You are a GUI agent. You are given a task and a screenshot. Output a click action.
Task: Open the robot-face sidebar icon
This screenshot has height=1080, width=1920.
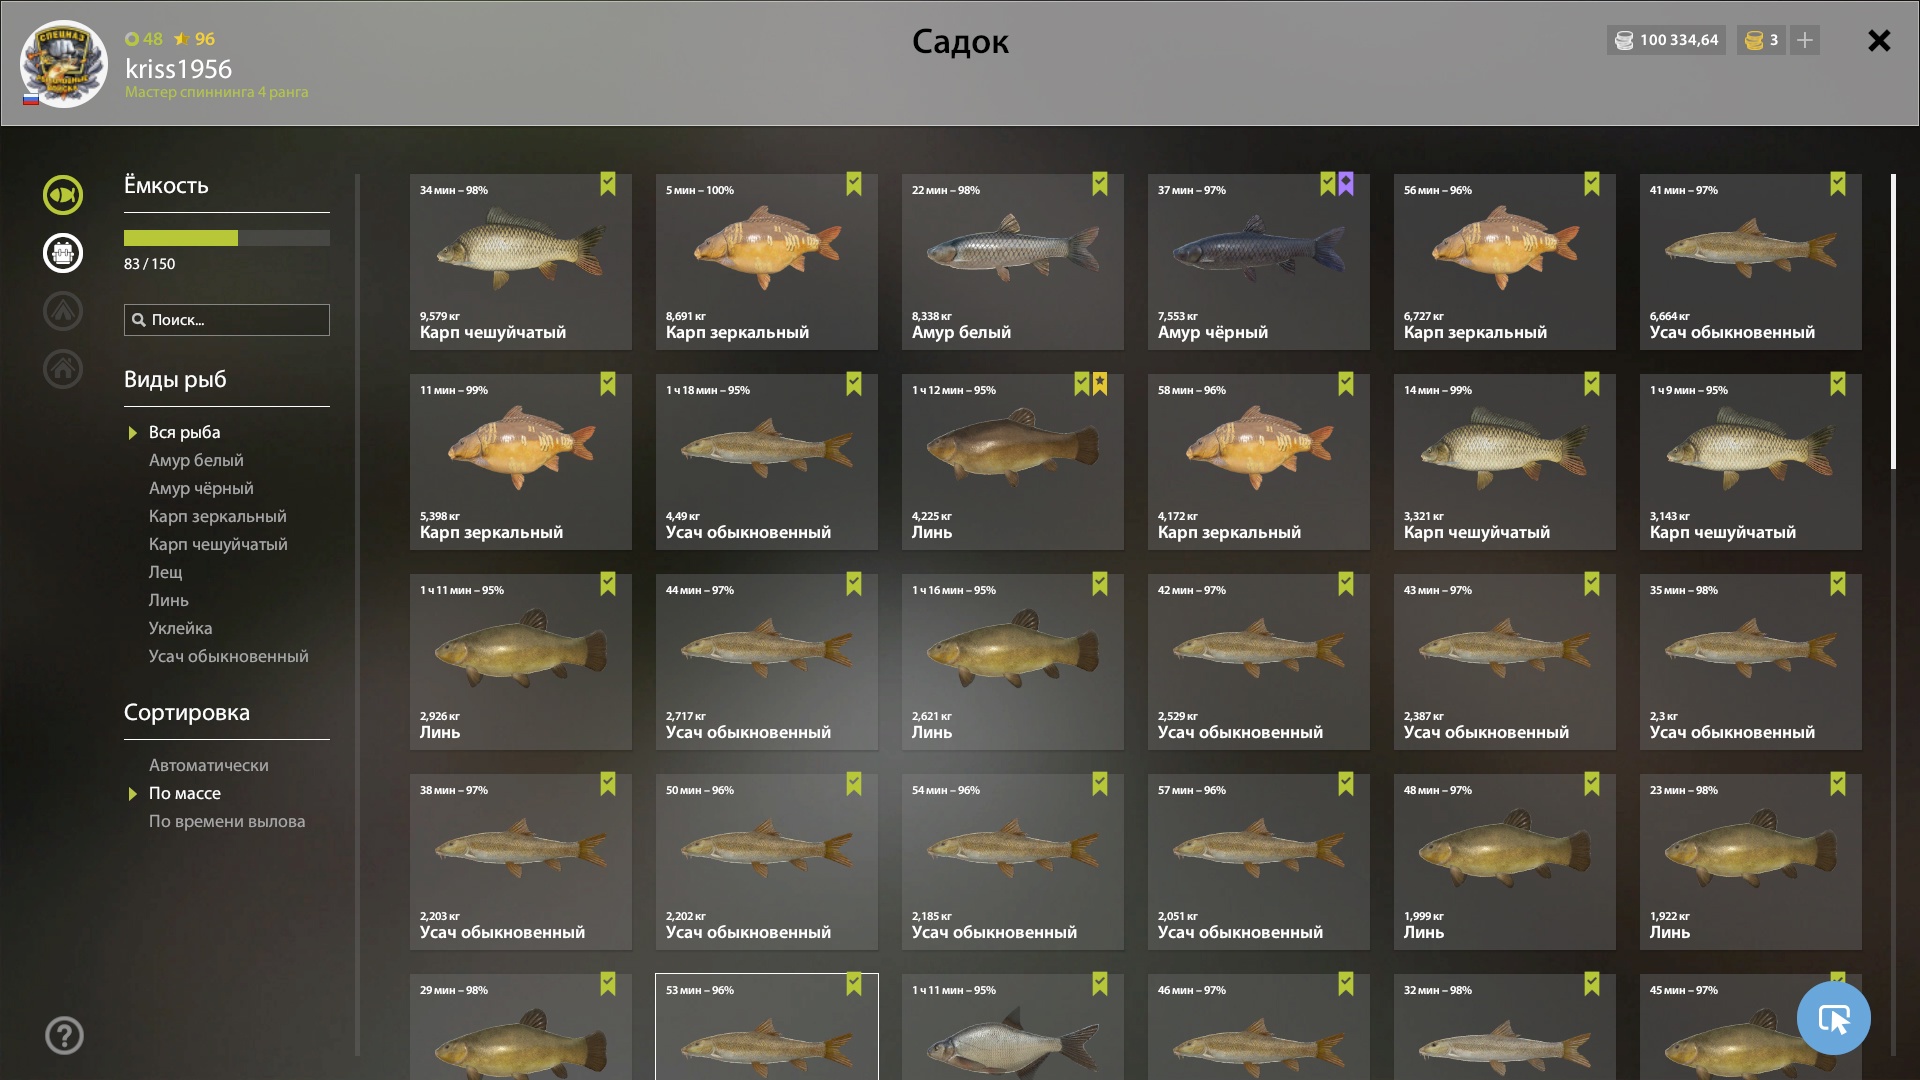(63, 253)
